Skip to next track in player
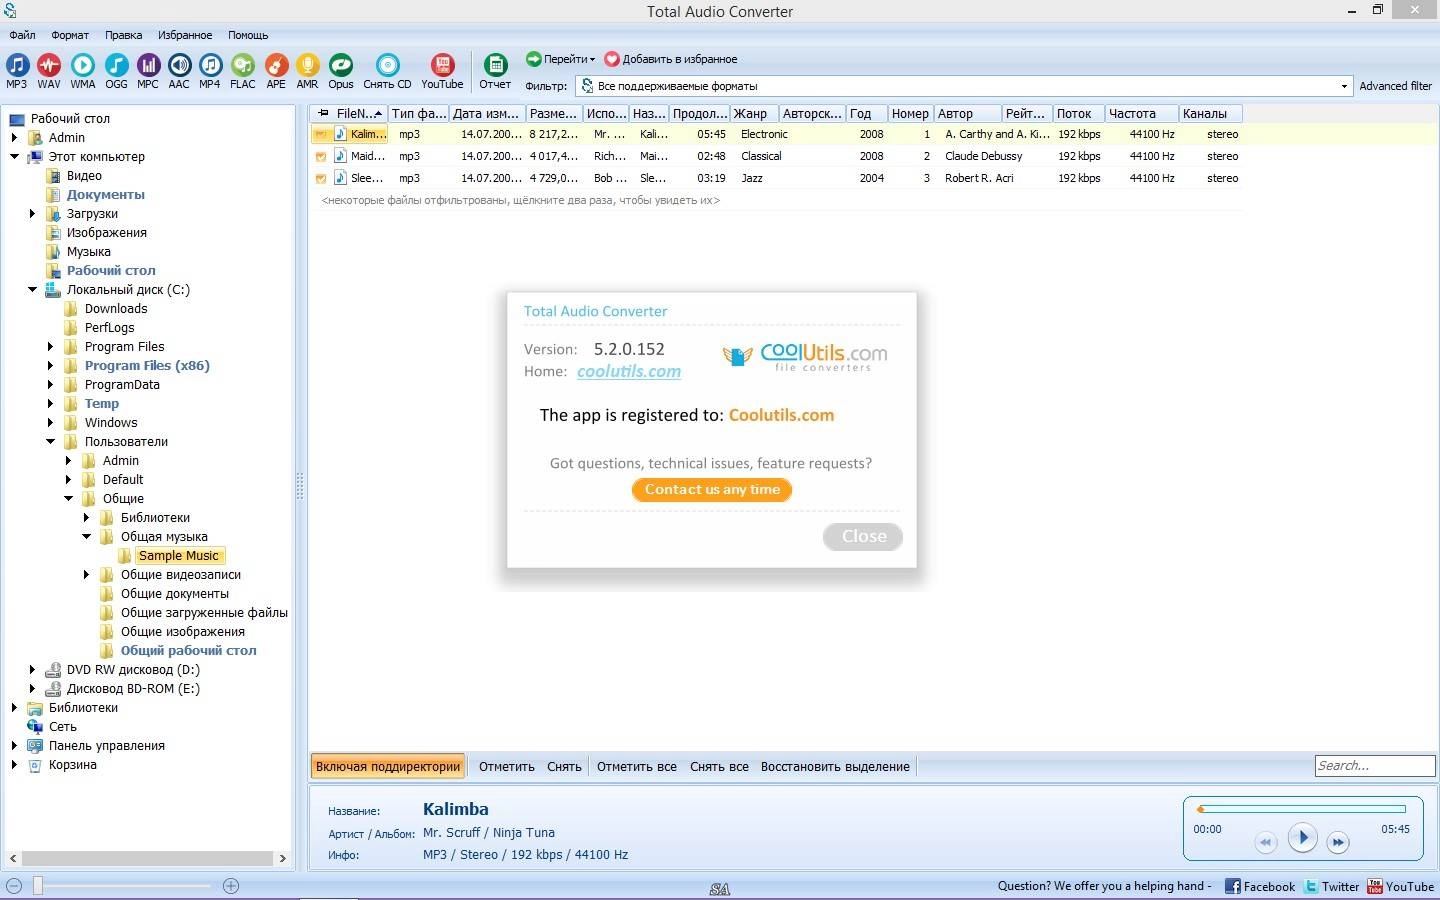 click(x=1338, y=842)
